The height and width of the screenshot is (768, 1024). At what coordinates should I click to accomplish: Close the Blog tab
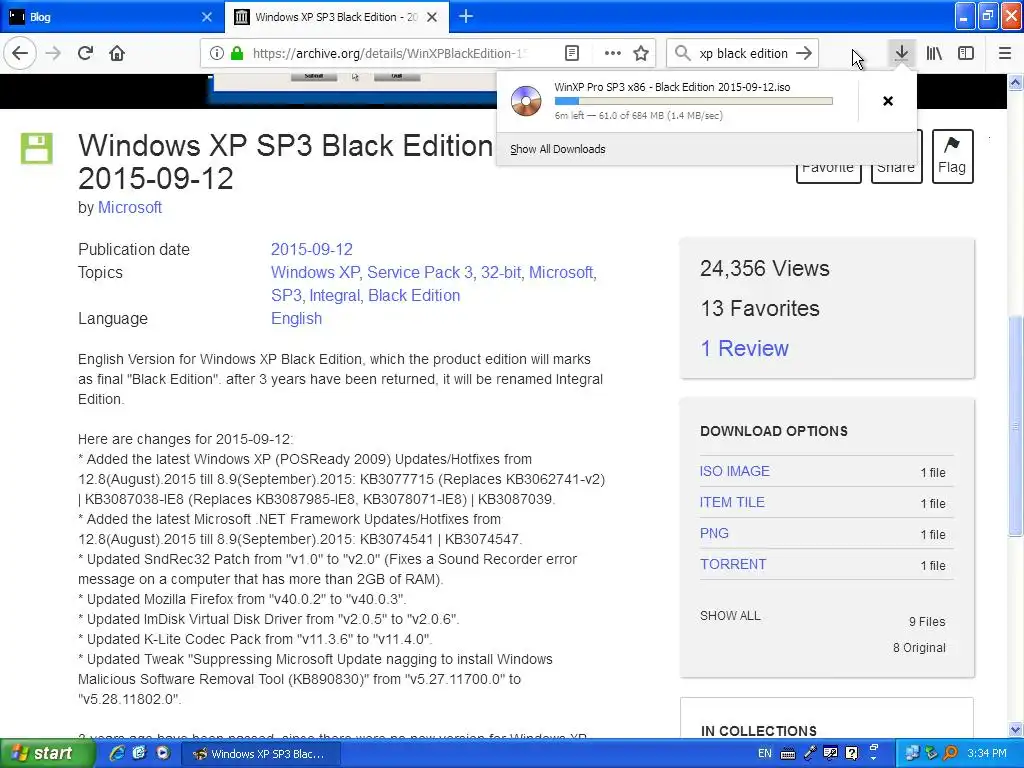pos(207,17)
